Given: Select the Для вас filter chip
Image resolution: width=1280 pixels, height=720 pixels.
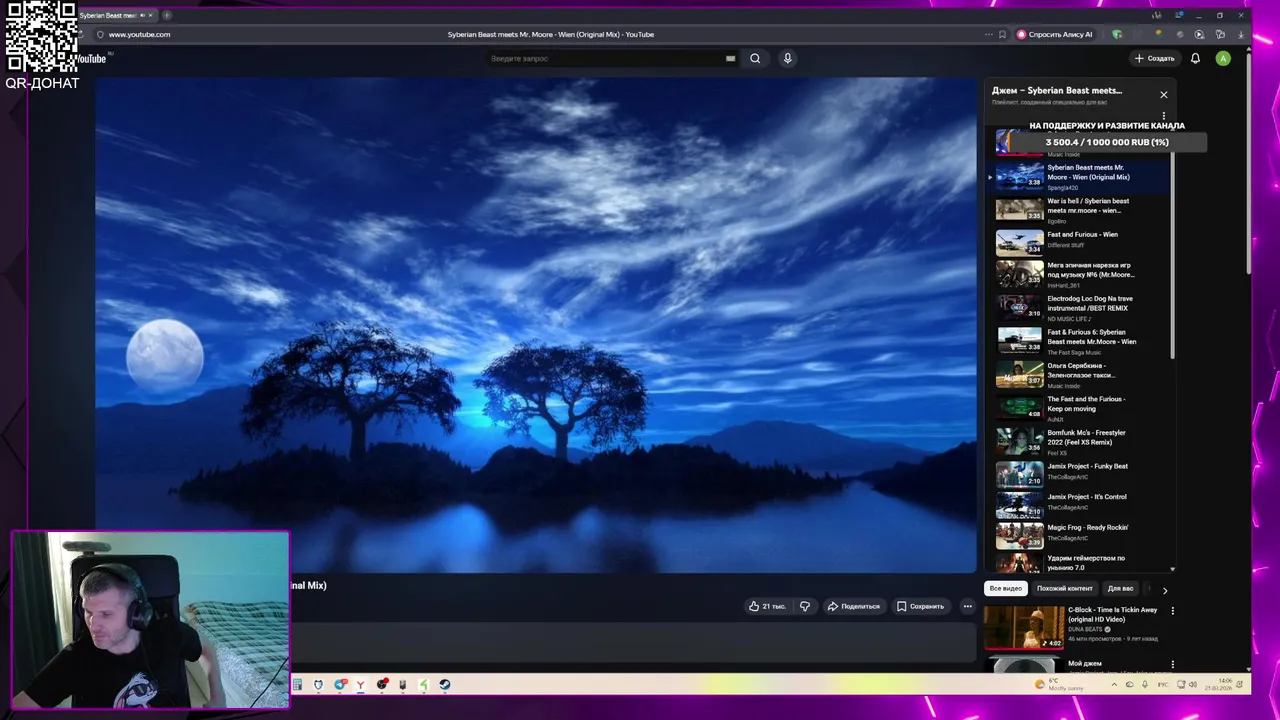Looking at the screenshot, I should pos(1120,588).
